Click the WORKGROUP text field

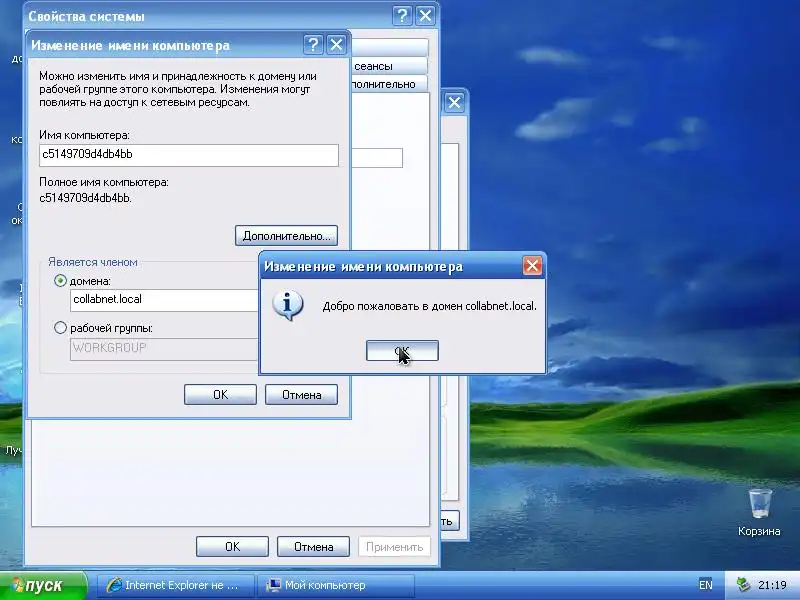pyautogui.click(x=164, y=349)
